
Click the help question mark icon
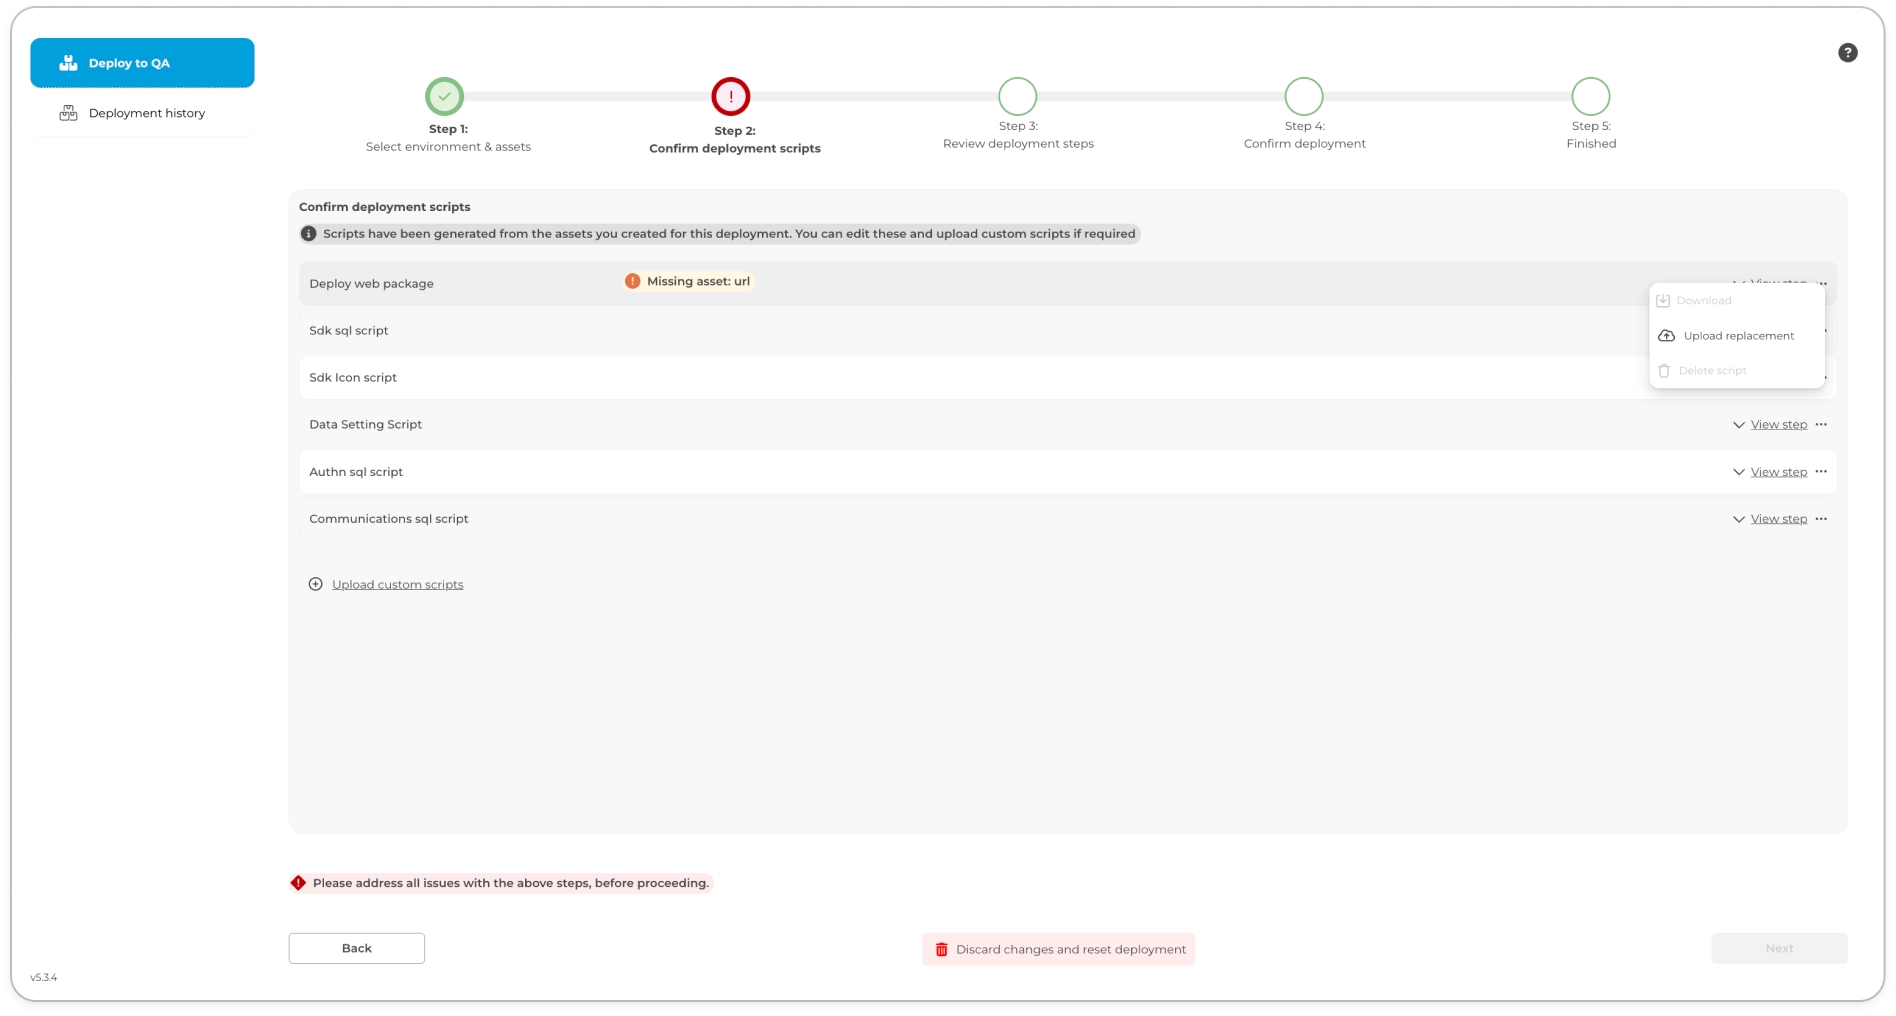click(x=1847, y=53)
